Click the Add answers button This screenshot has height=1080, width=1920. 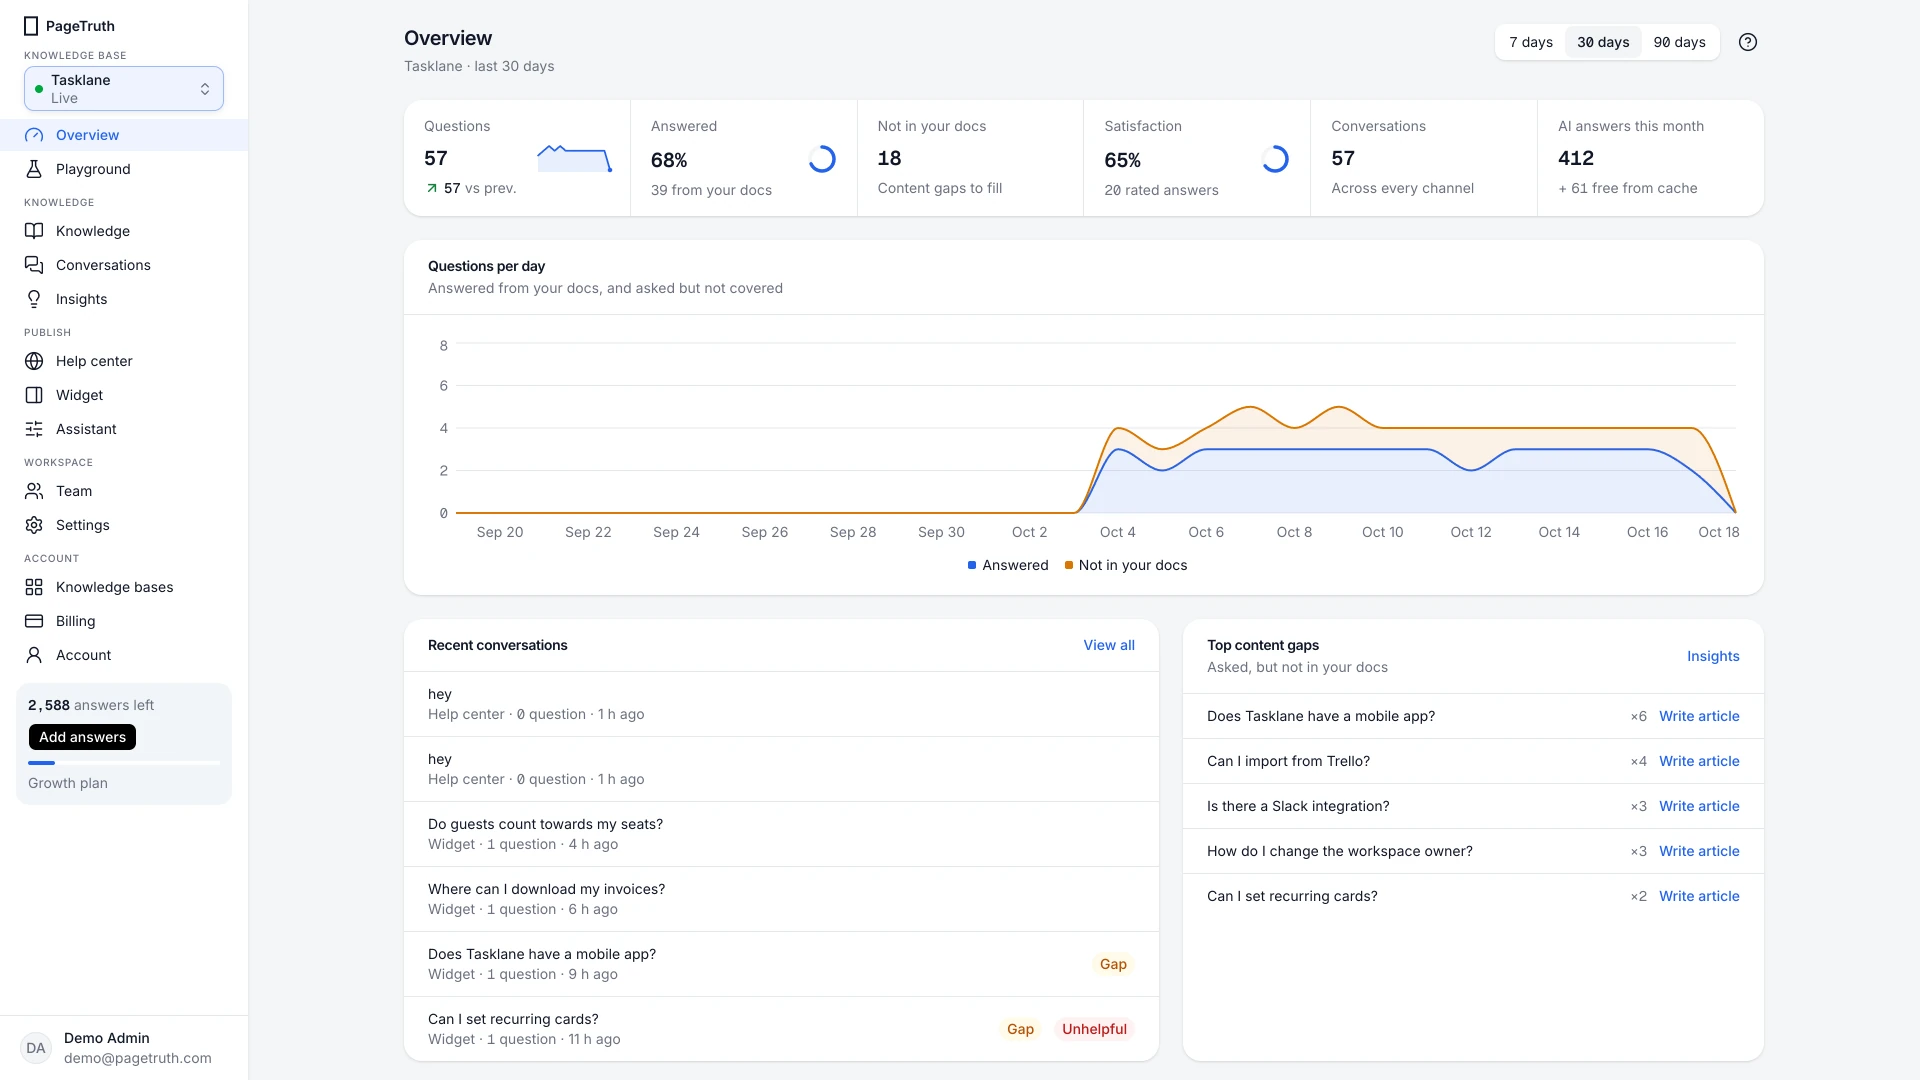[82, 737]
